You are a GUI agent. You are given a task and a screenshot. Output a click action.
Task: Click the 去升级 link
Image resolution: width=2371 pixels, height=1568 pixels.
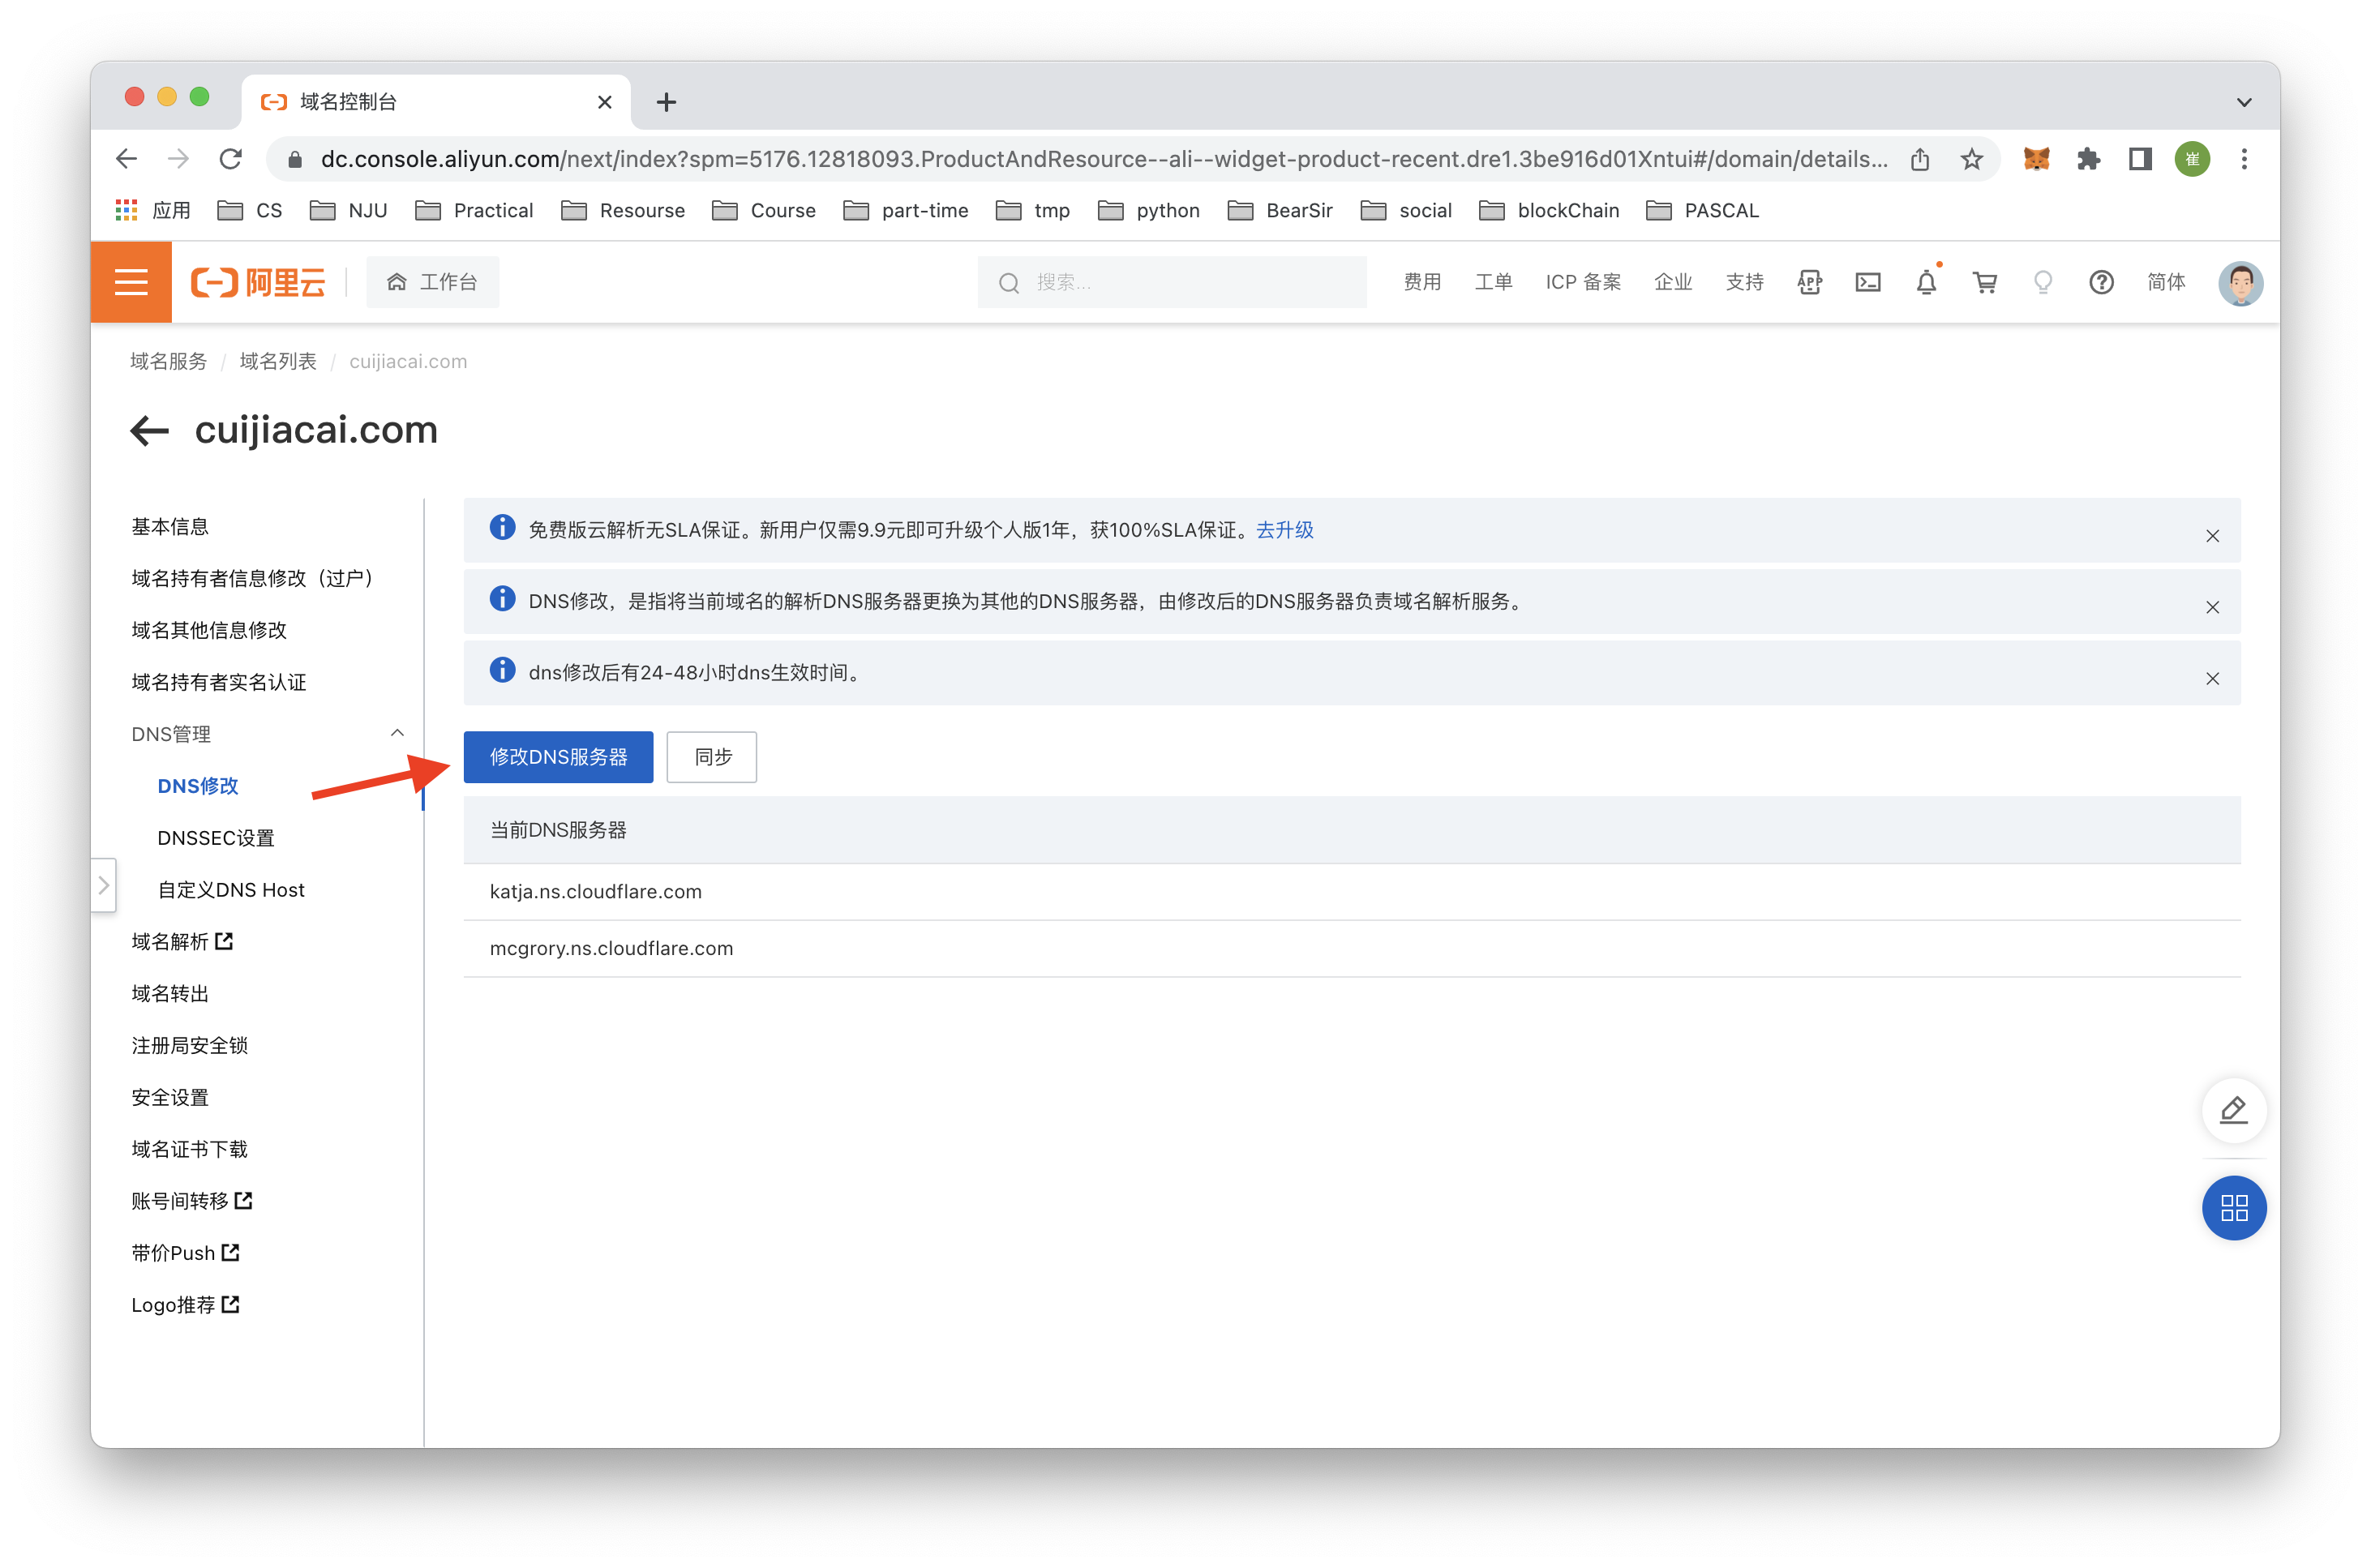tap(1284, 530)
